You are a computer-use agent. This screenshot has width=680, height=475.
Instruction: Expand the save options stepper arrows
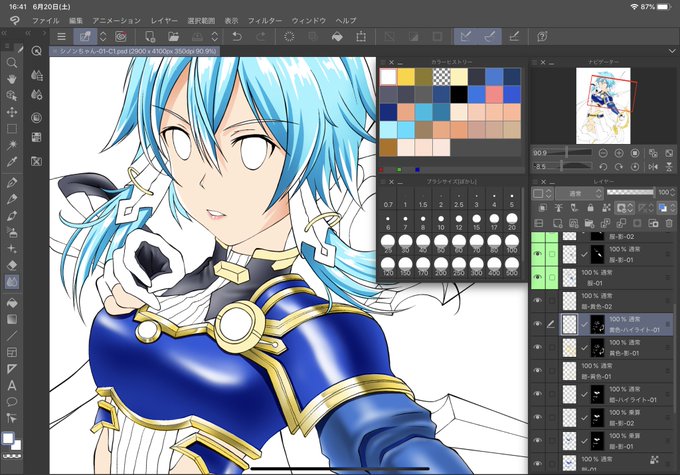(215, 37)
